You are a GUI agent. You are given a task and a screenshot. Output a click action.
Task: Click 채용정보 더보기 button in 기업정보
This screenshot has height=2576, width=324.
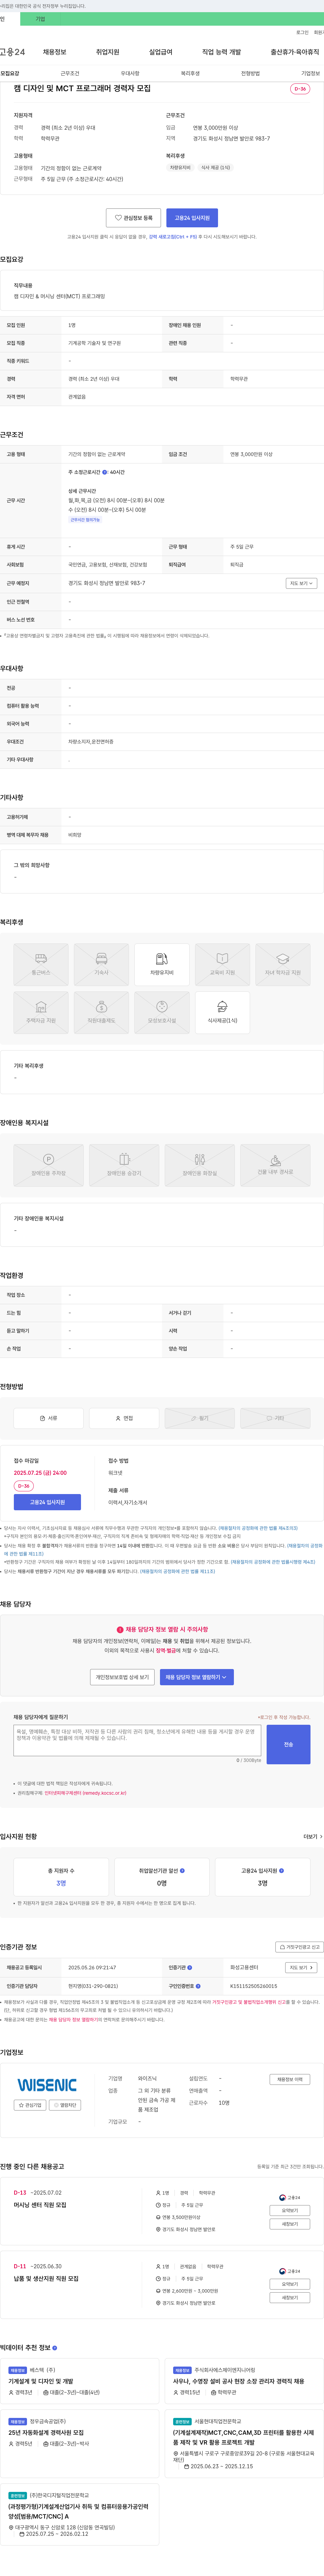[290, 2079]
